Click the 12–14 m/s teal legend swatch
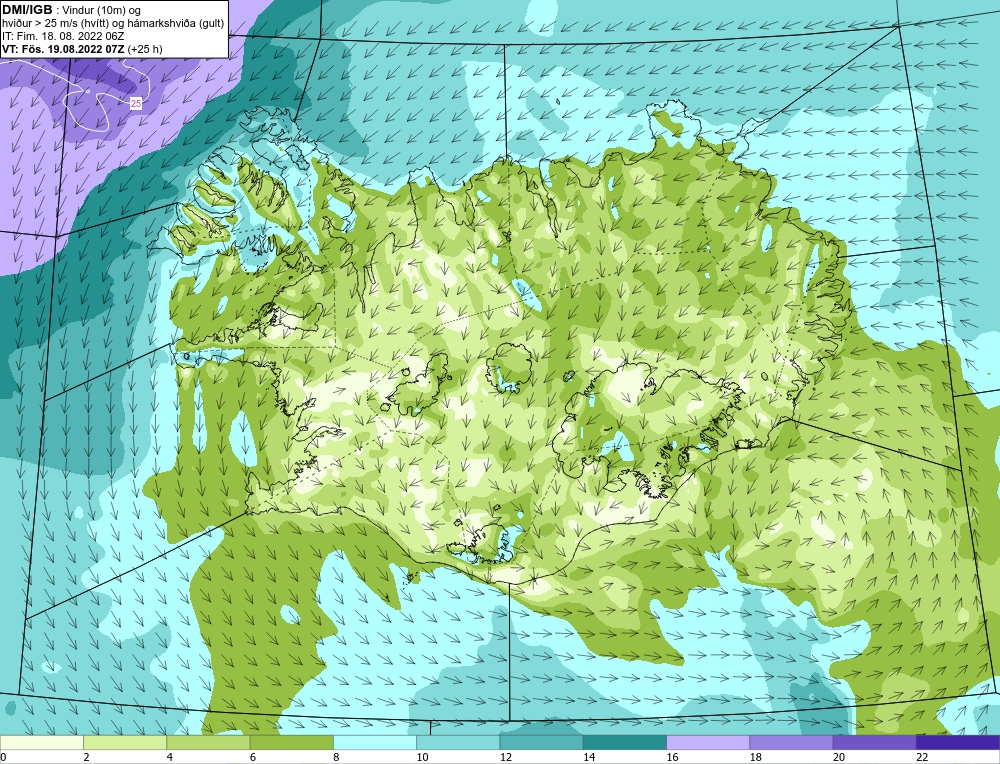This screenshot has width=1000, height=764. pyautogui.click(x=541, y=742)
